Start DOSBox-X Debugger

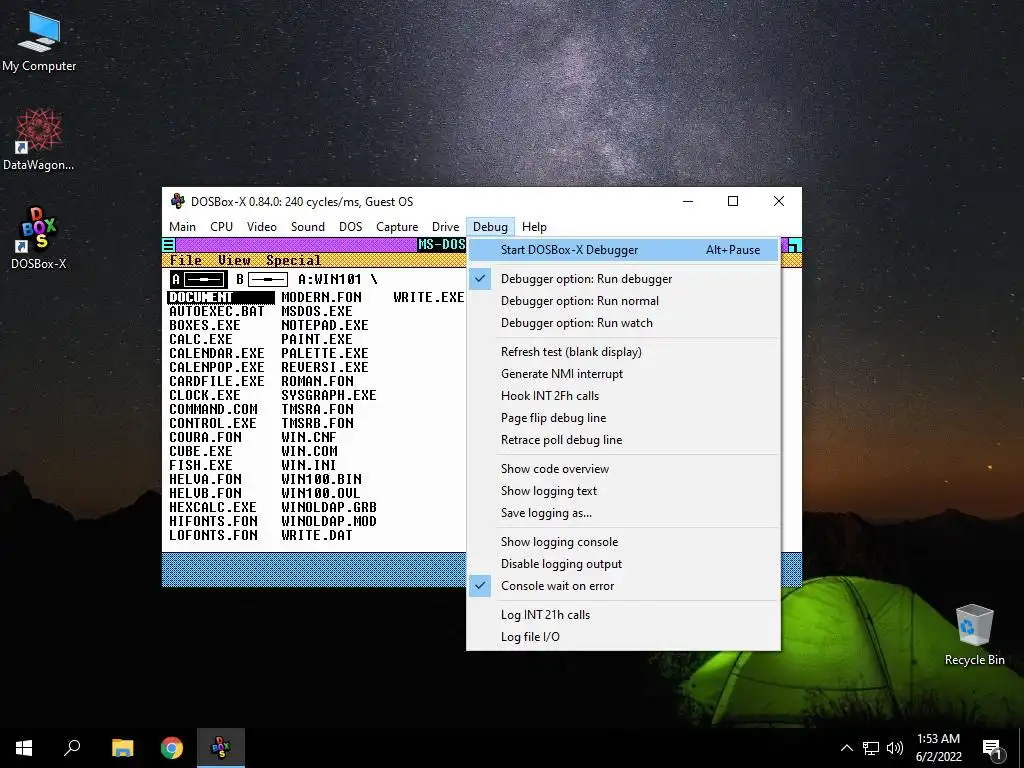623,250
